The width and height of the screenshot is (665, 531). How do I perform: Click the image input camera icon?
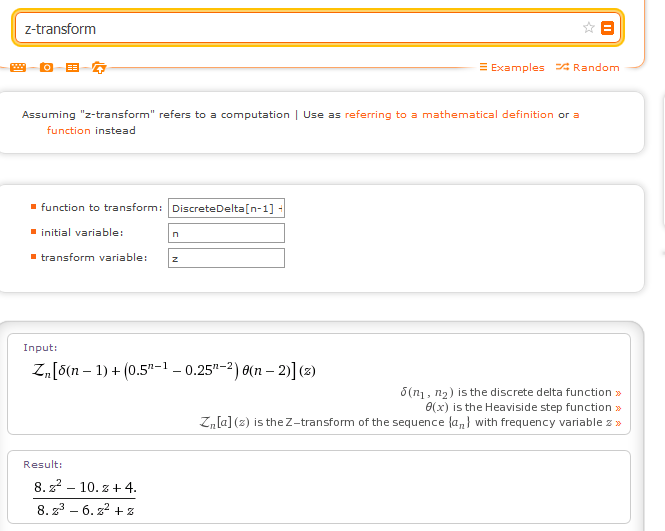coord(45,67)
